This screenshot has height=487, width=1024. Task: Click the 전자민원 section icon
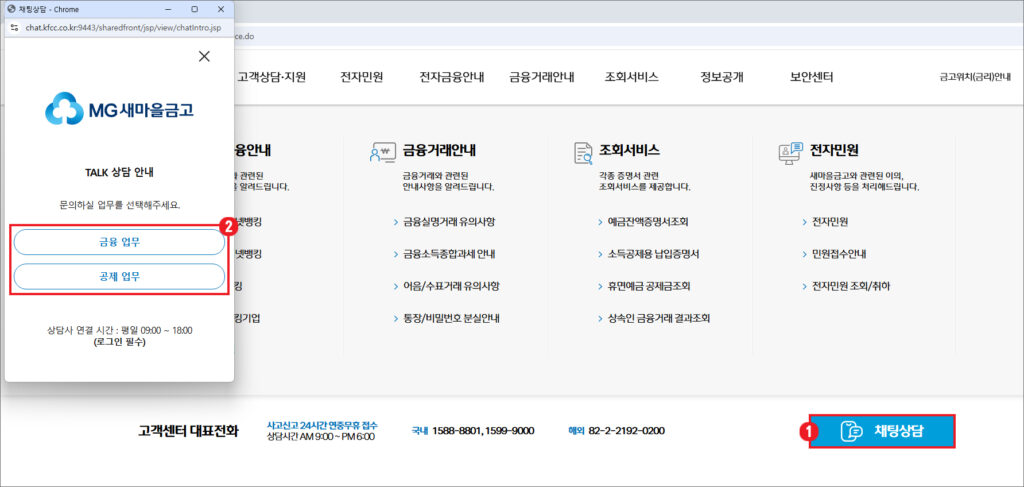(791, 152)
